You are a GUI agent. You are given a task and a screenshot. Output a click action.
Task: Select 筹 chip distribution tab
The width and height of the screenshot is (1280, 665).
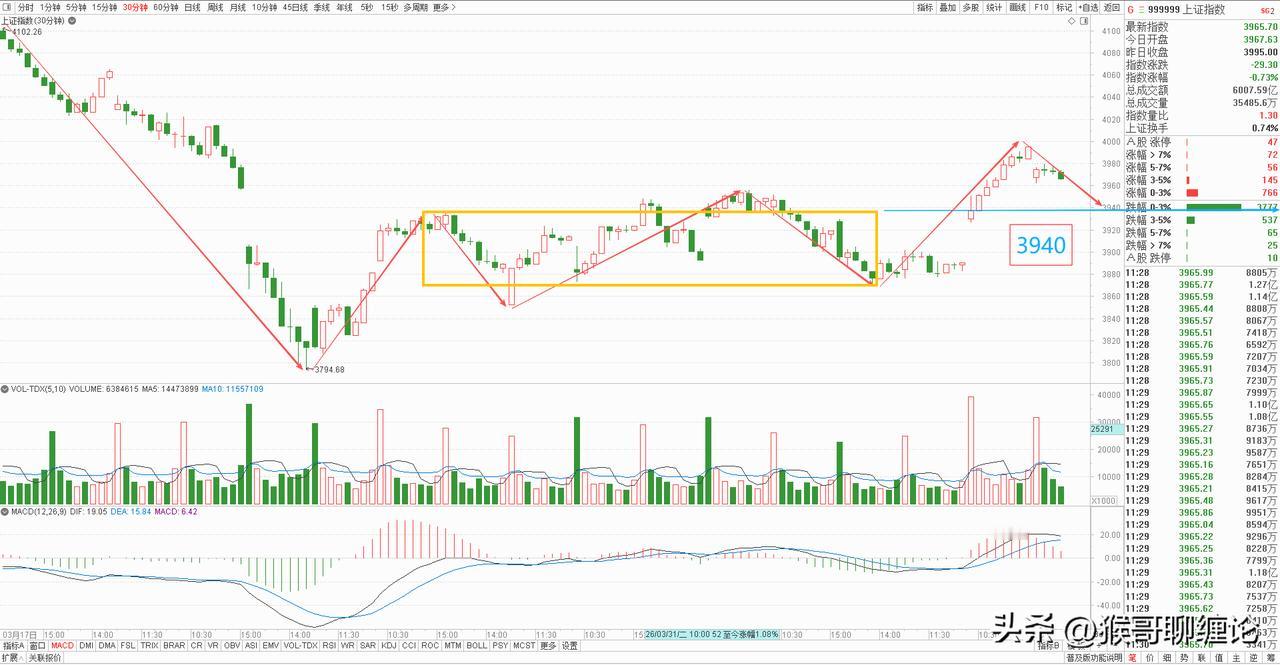pyautogui.click(x=1270, y=658)
